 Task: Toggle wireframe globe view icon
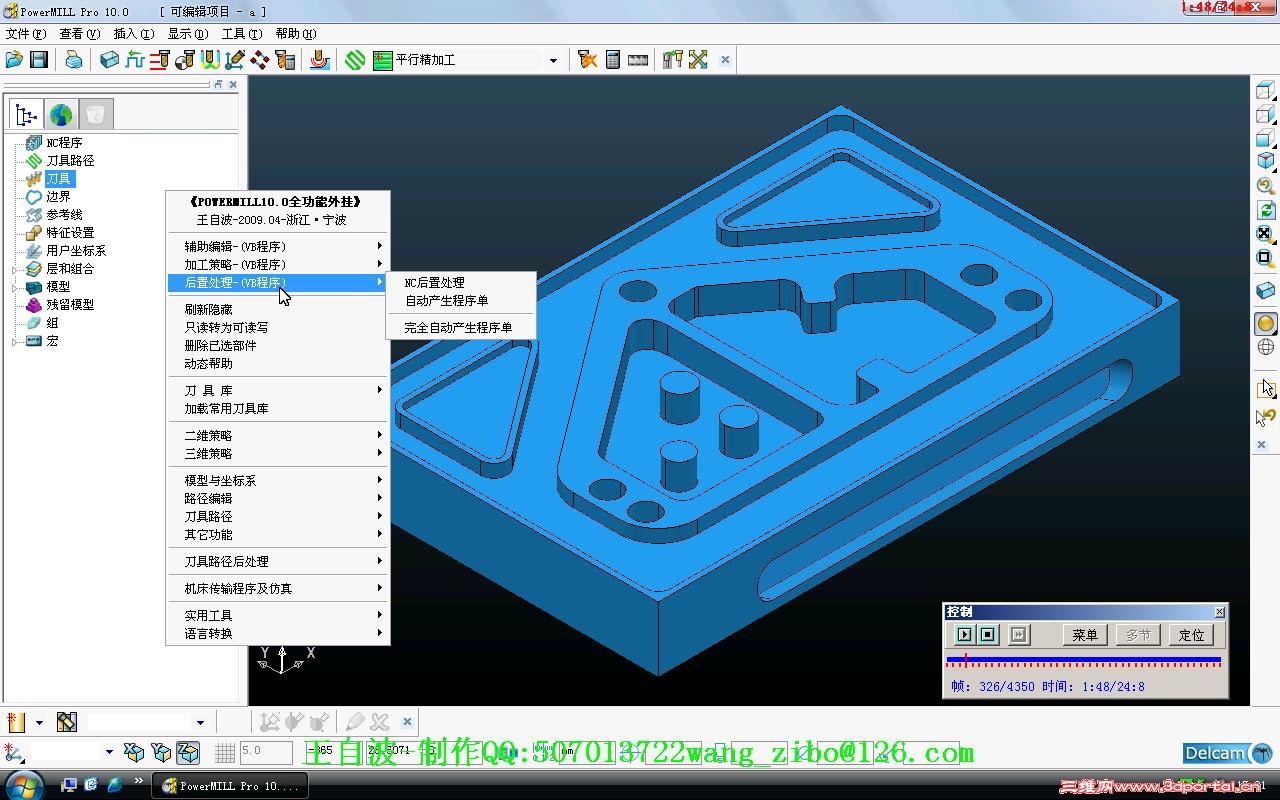1266,347
